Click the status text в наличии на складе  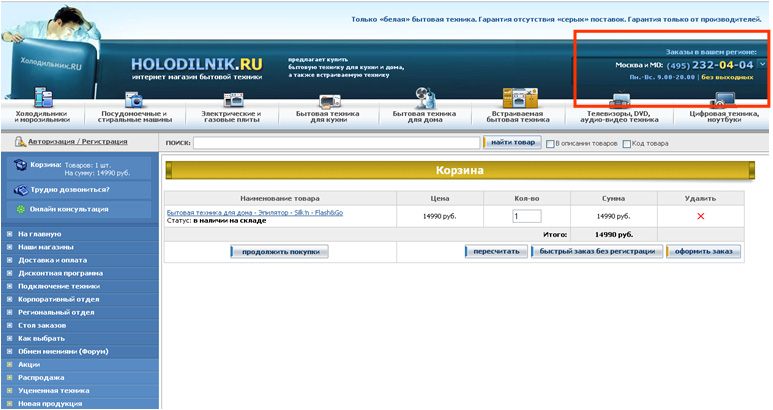[230, 221]
